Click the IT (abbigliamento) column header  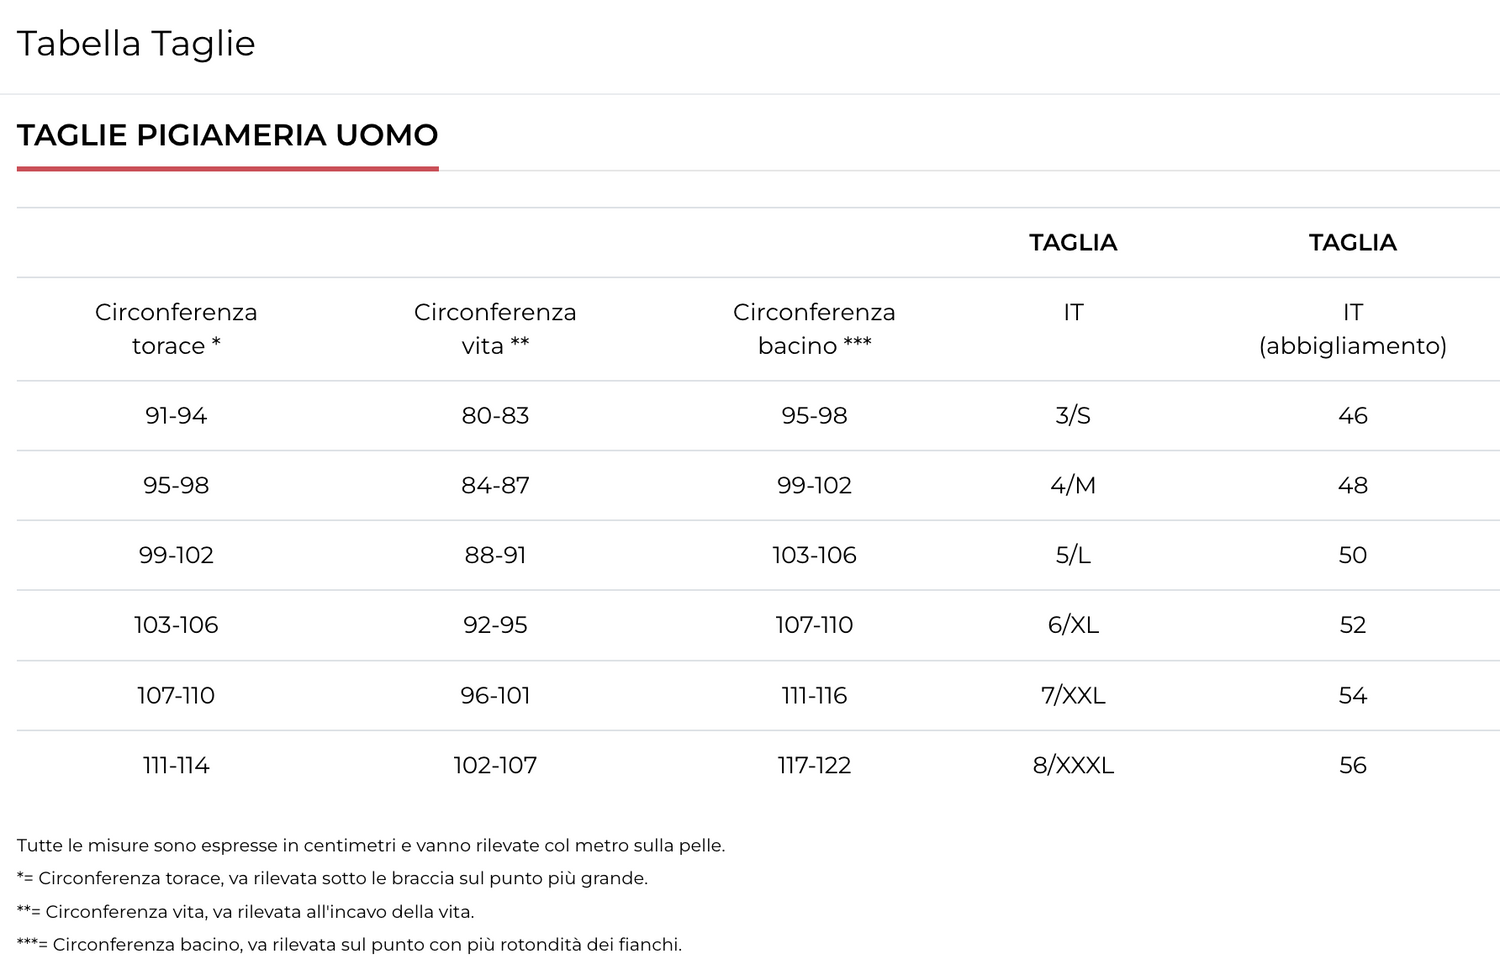[x=1352, y=329]
